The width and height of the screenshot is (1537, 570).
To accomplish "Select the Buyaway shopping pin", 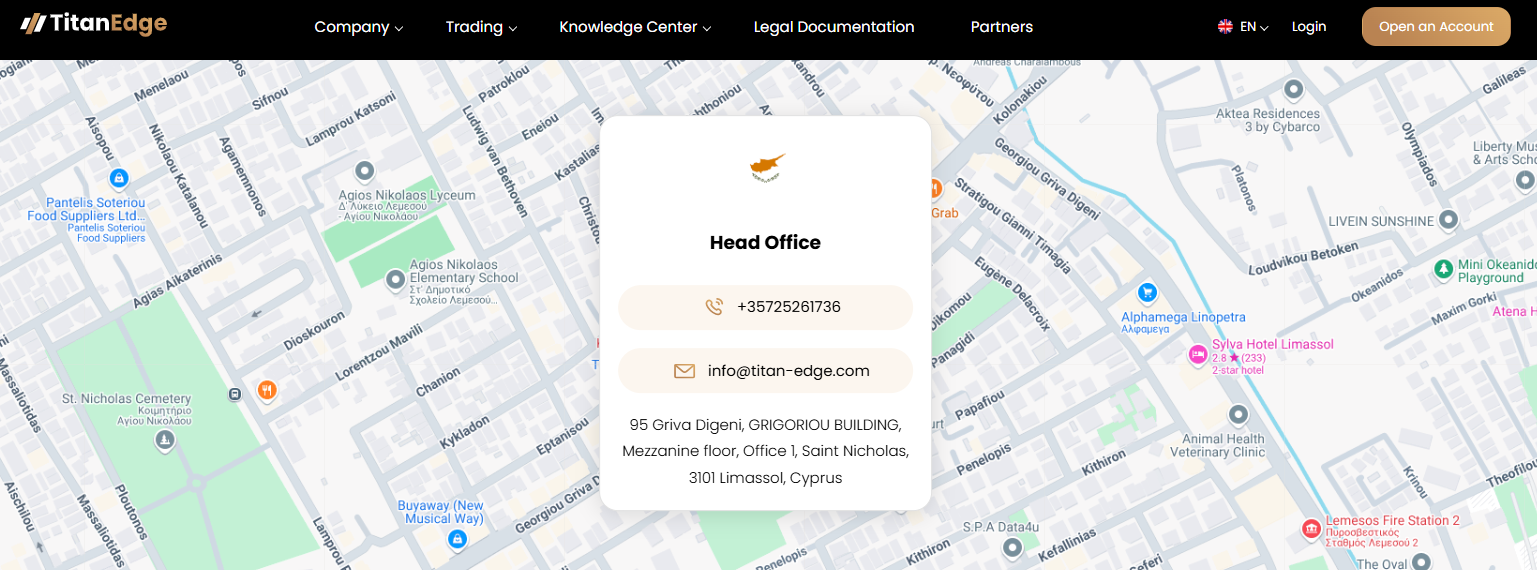I will click(x=457, y=540).
